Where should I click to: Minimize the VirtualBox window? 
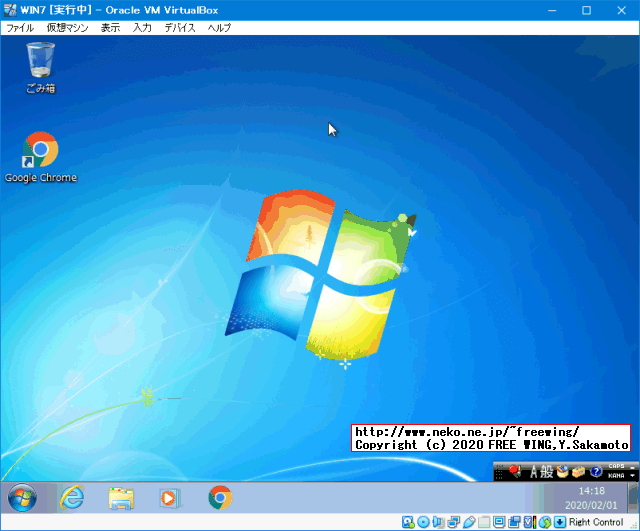(552, 10)
